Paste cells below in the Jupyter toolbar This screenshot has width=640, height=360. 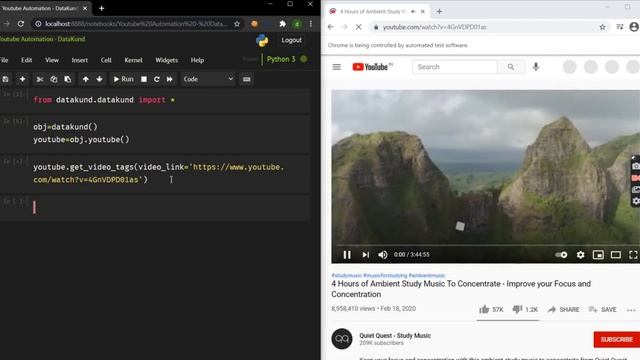click(x=67, y=79)
